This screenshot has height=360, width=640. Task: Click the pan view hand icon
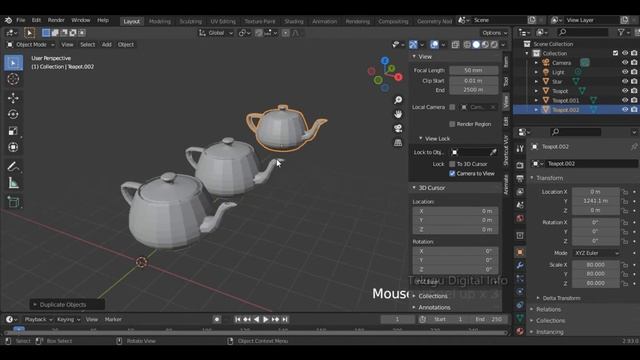tap(398, 114)
